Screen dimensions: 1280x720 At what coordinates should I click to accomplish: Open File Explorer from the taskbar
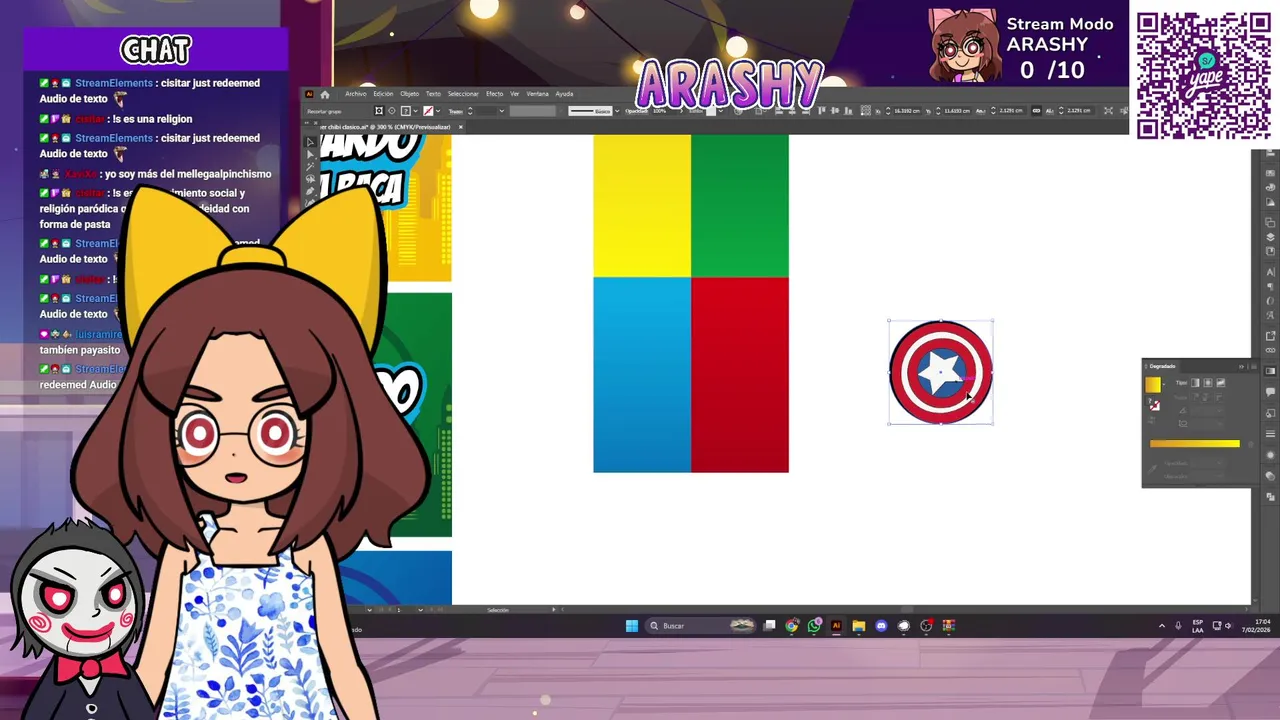pyautogui.click(x=859, y=626)
